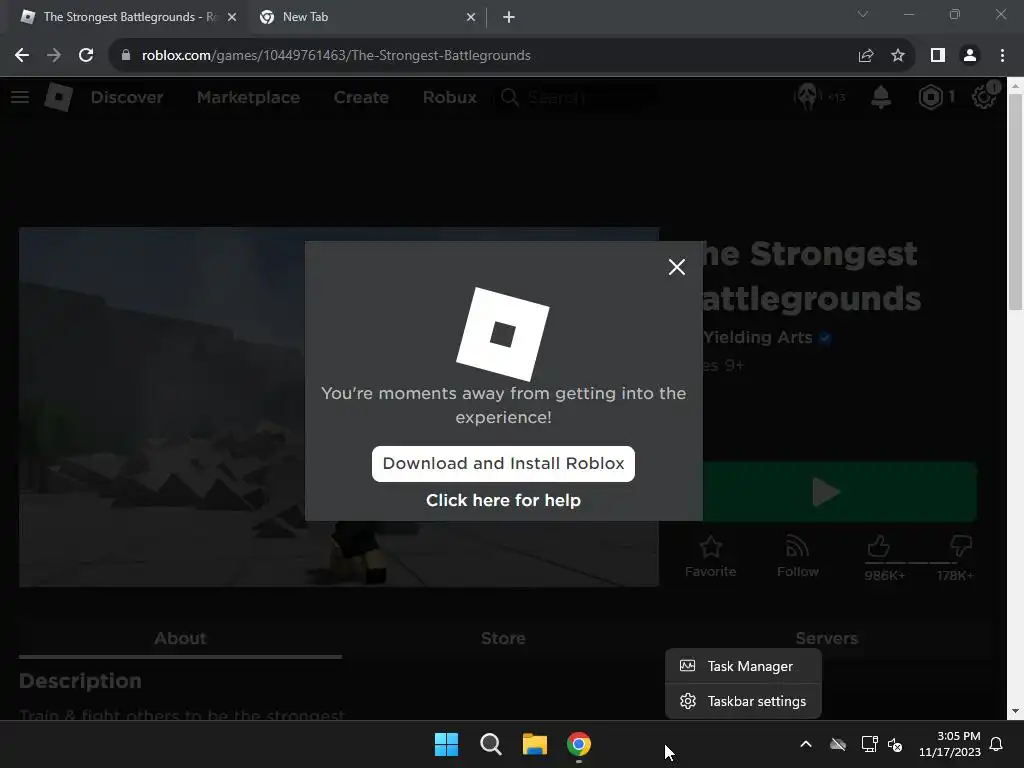Follow this experience
This screenshot has height=768, width=1024.
pyautogui.click(x=797, y=556)
